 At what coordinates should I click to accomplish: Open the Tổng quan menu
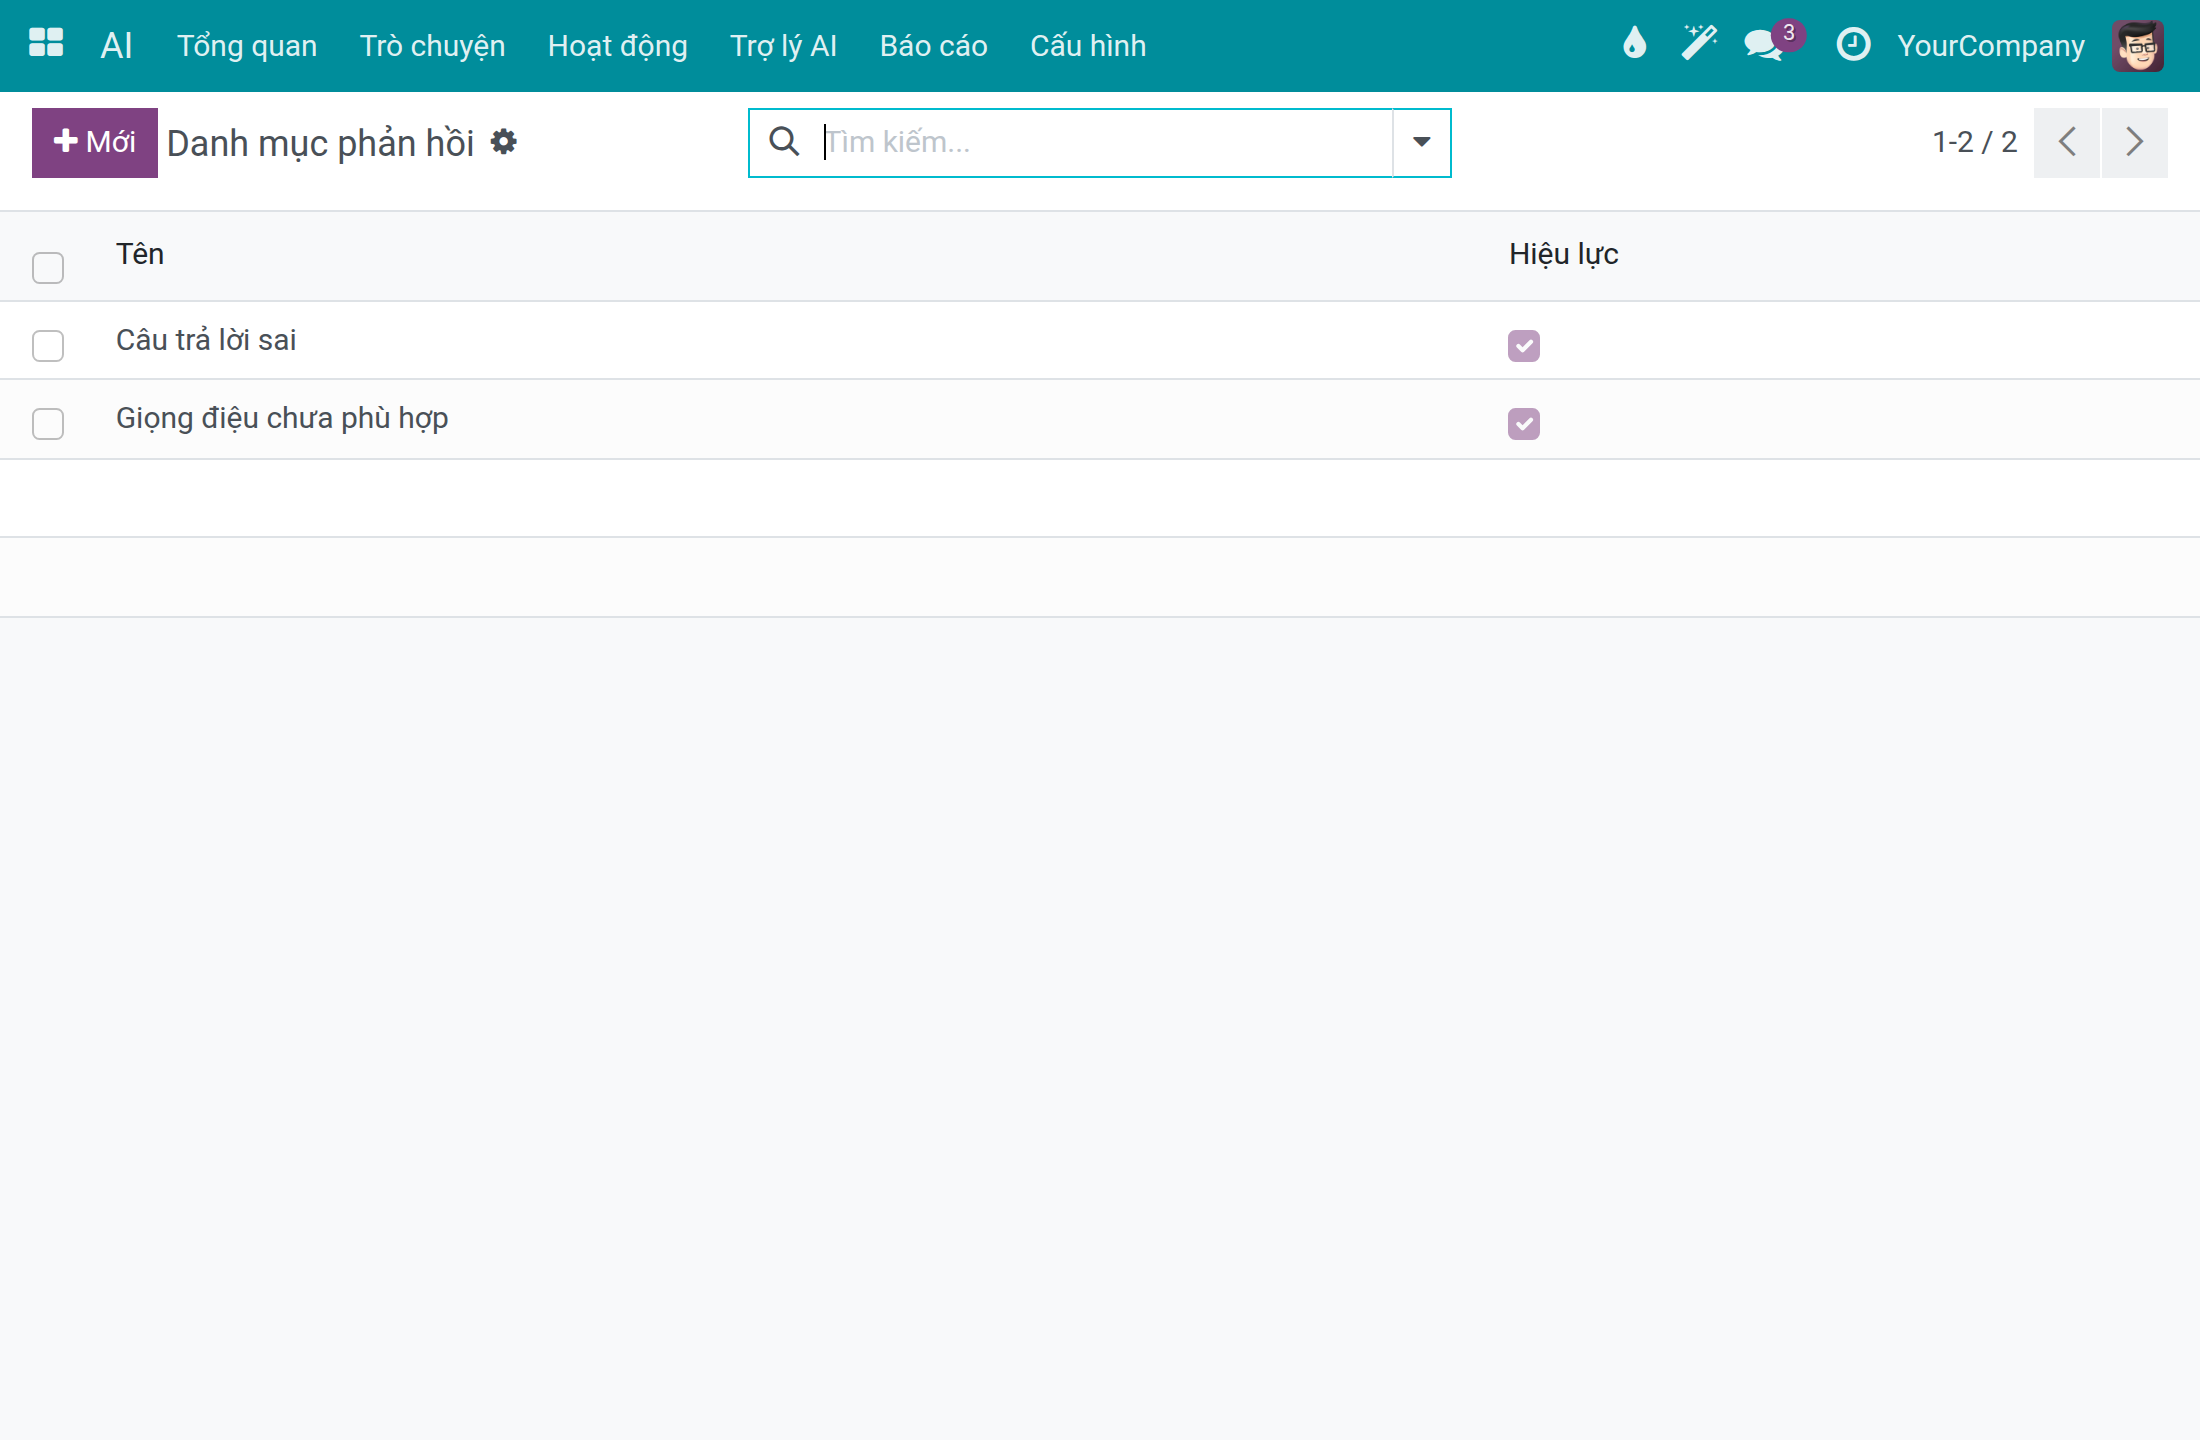(247, 45)
